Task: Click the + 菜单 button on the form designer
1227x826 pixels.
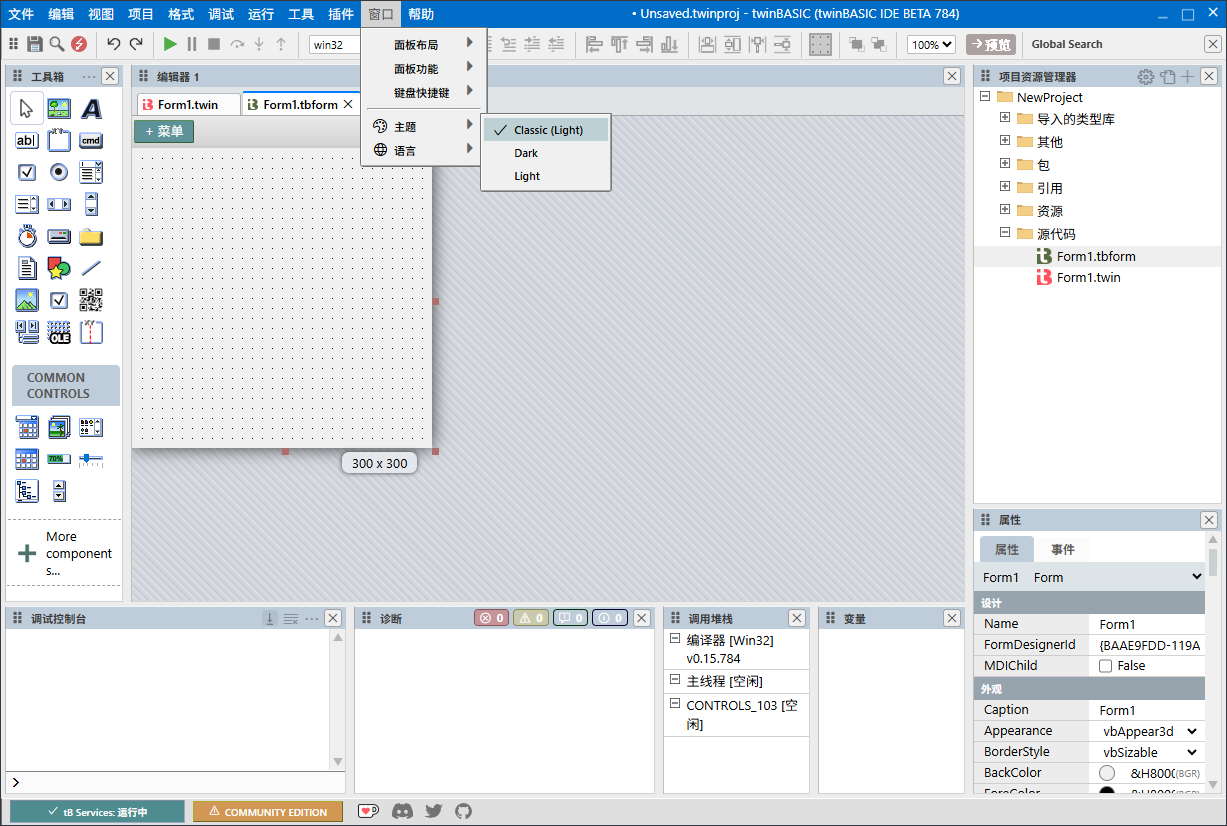Action: point(164,131)
